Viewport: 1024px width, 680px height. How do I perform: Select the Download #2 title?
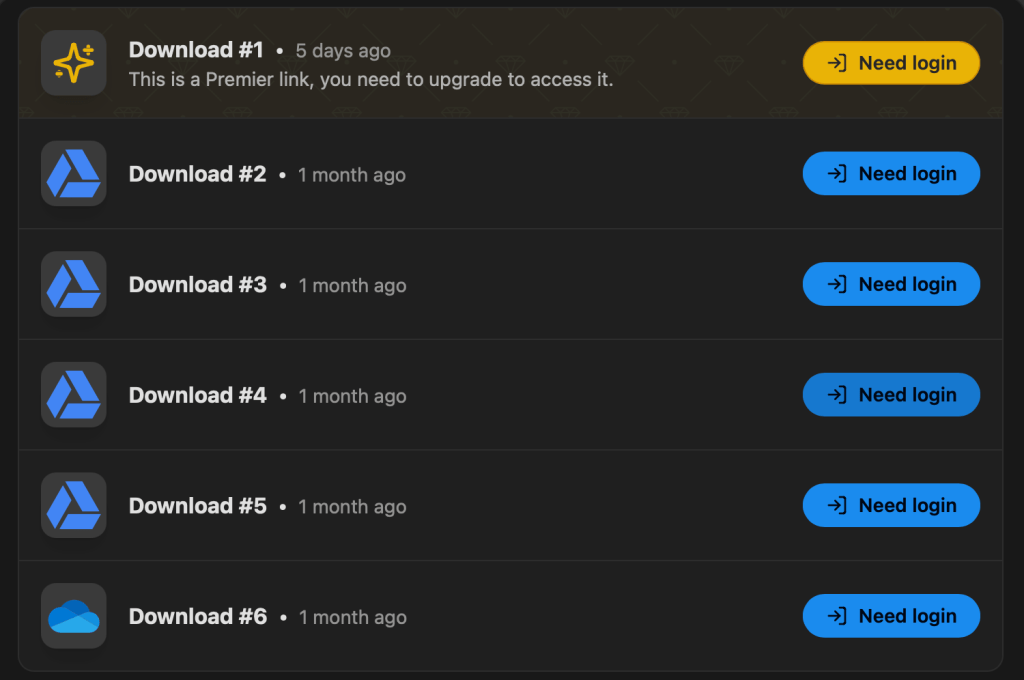tap(197, 174)
